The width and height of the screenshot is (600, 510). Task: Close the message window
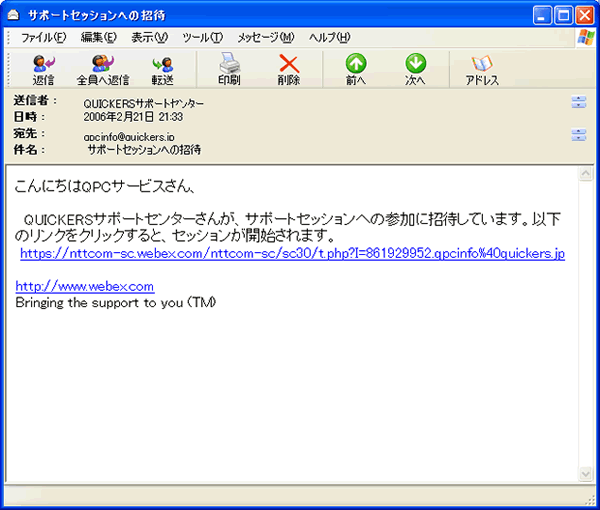pos(584,15)
